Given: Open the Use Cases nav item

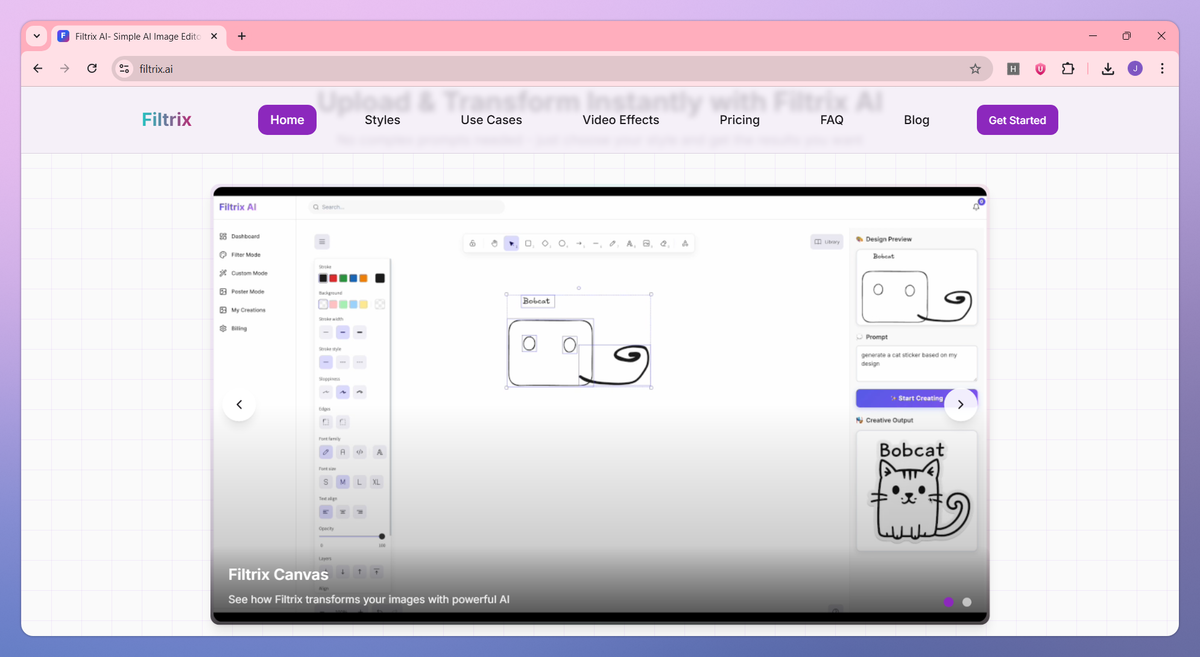Looking at the screenshot, I should 491,120.
